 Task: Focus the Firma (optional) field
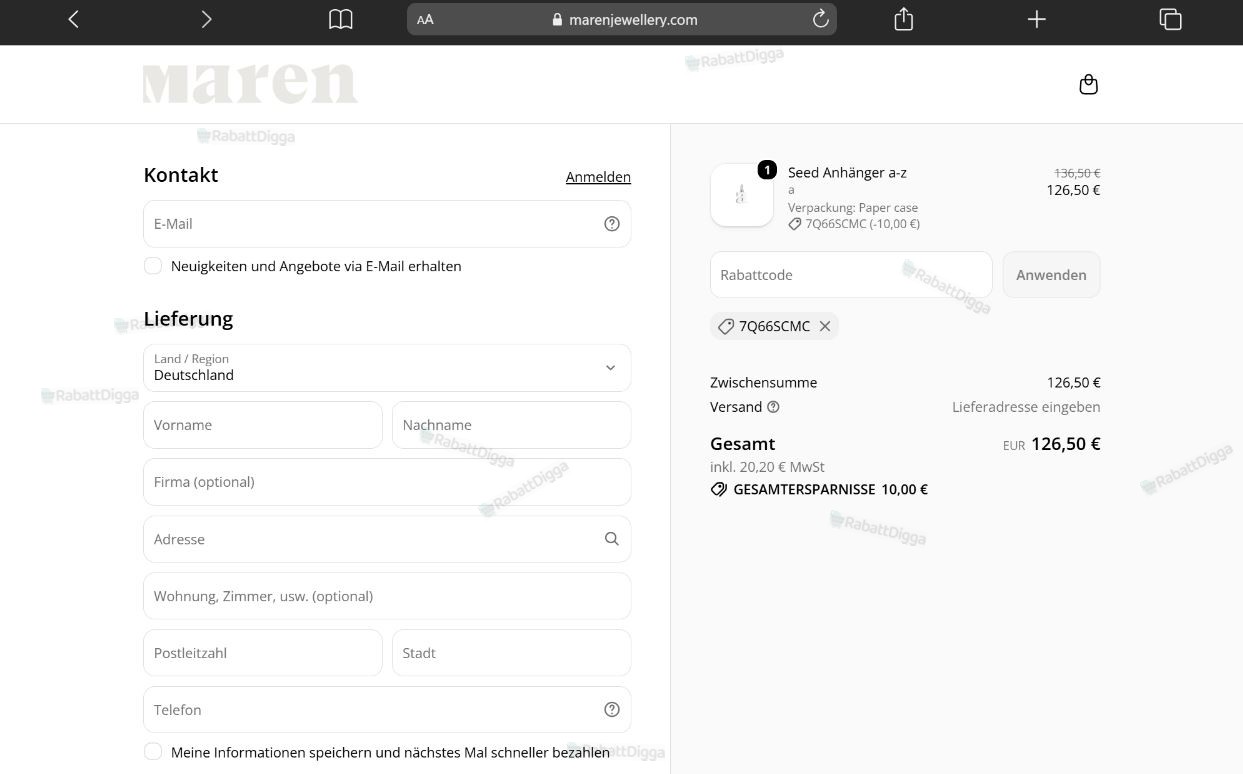(387, 482)
